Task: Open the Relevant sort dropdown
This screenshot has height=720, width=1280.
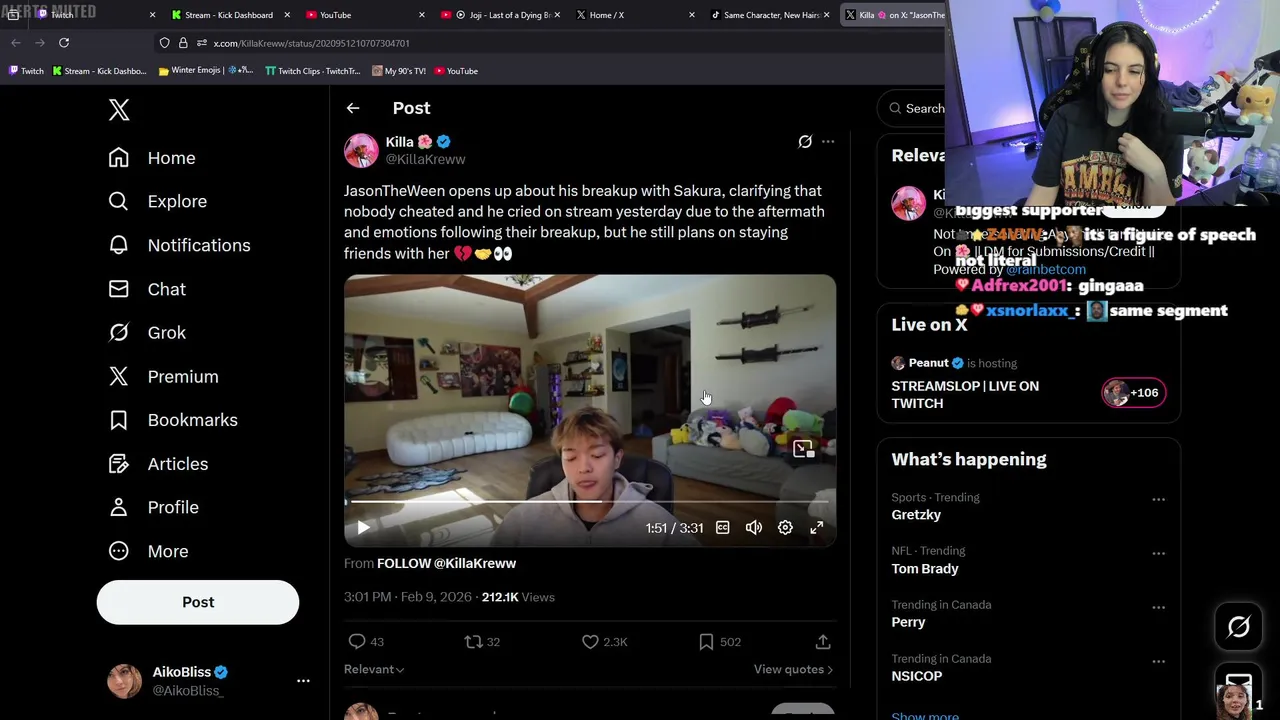Action: point(374,670)
